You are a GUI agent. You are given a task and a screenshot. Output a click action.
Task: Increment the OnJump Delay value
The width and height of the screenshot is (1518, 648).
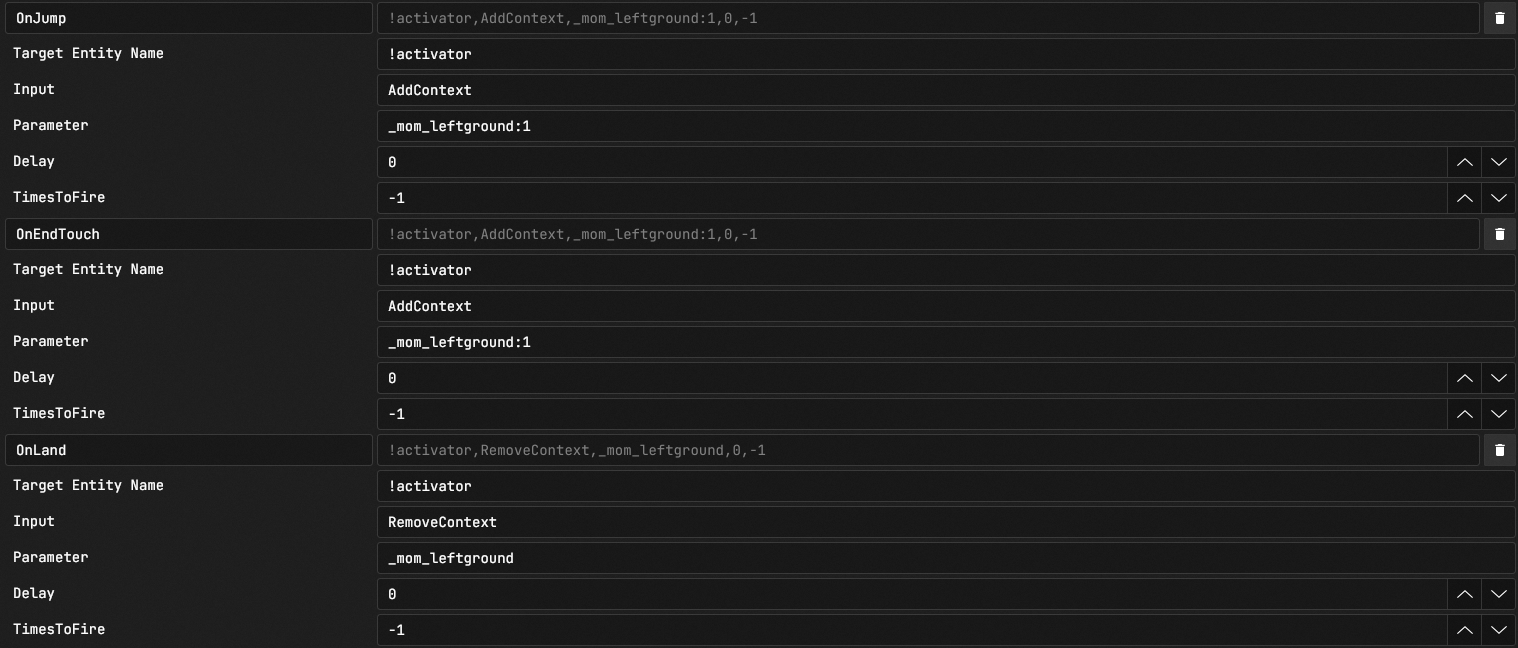[1464, 161]
